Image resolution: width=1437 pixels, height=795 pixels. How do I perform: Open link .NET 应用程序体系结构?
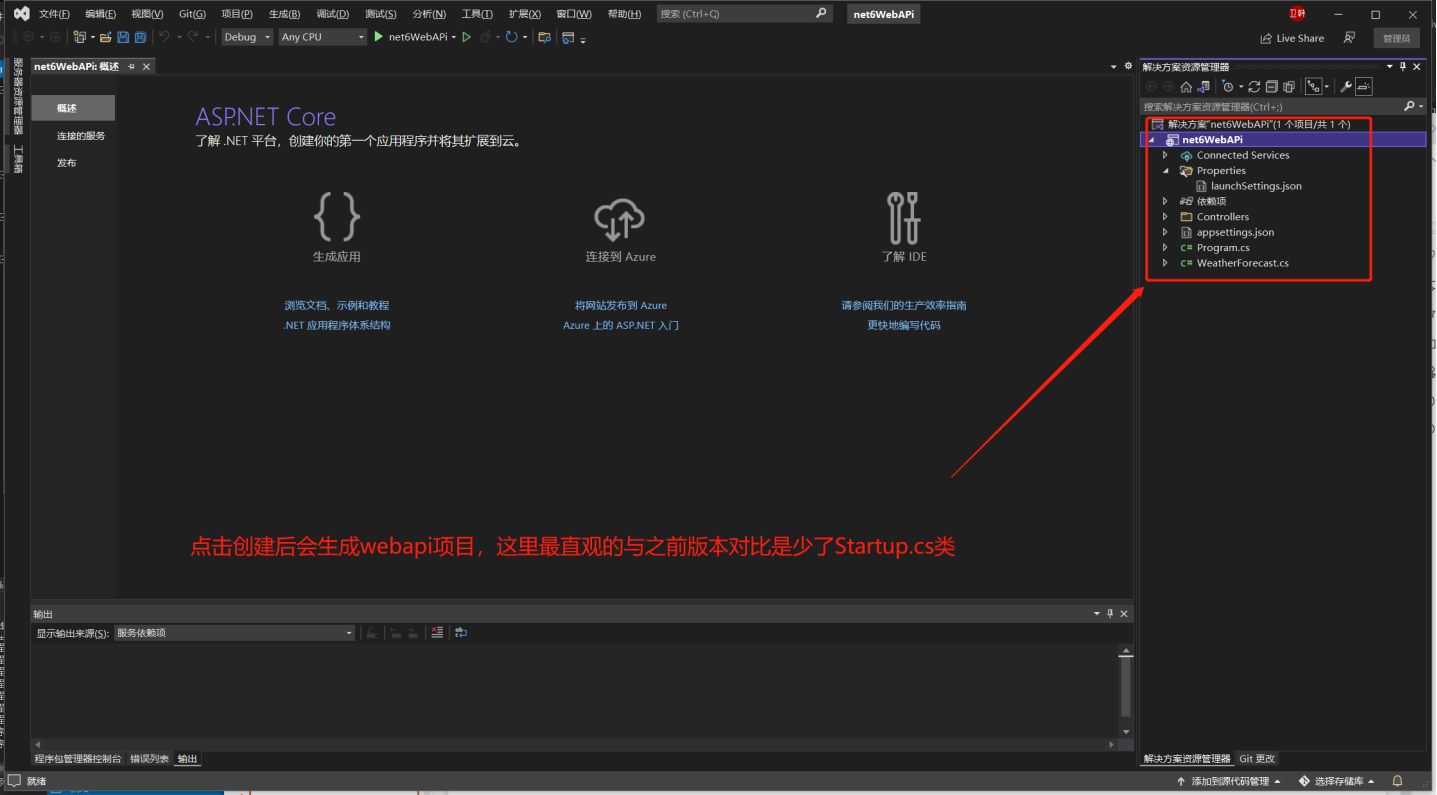tap(337, 325)
